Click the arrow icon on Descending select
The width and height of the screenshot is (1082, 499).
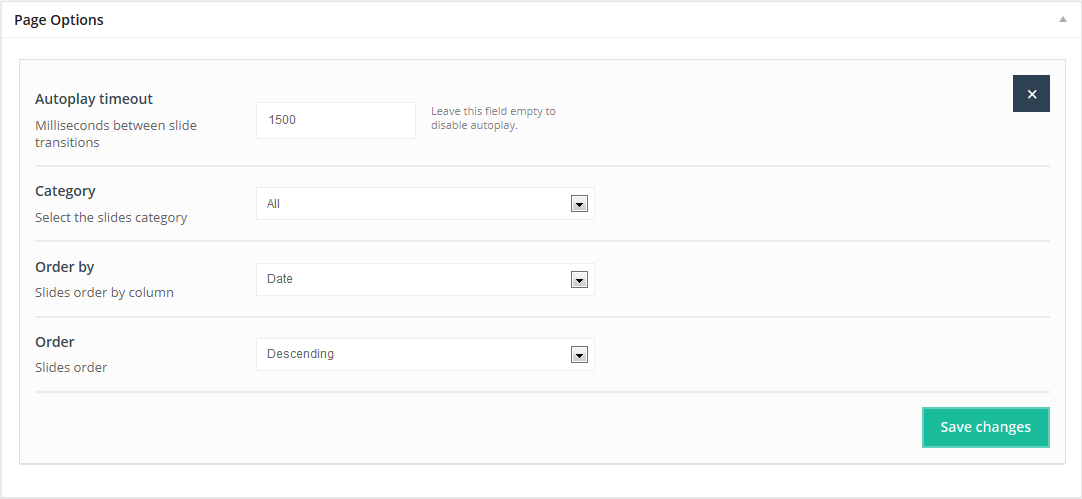(x=578, y=355)
